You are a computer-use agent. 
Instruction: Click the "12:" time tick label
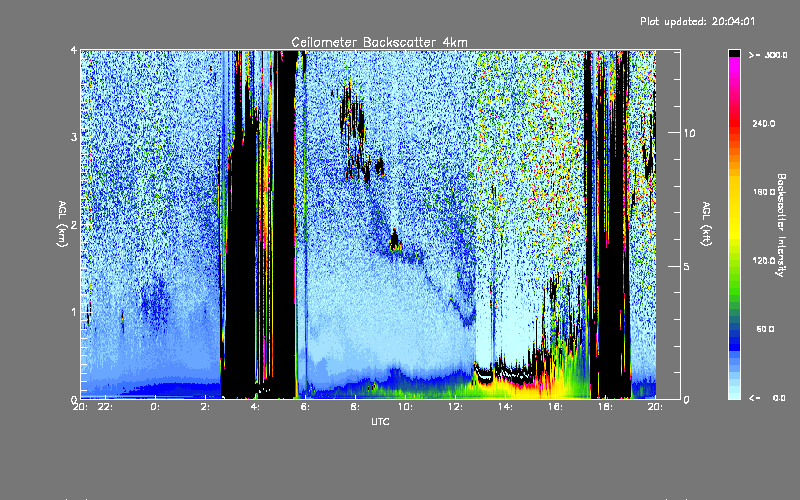tap(456, 407)
